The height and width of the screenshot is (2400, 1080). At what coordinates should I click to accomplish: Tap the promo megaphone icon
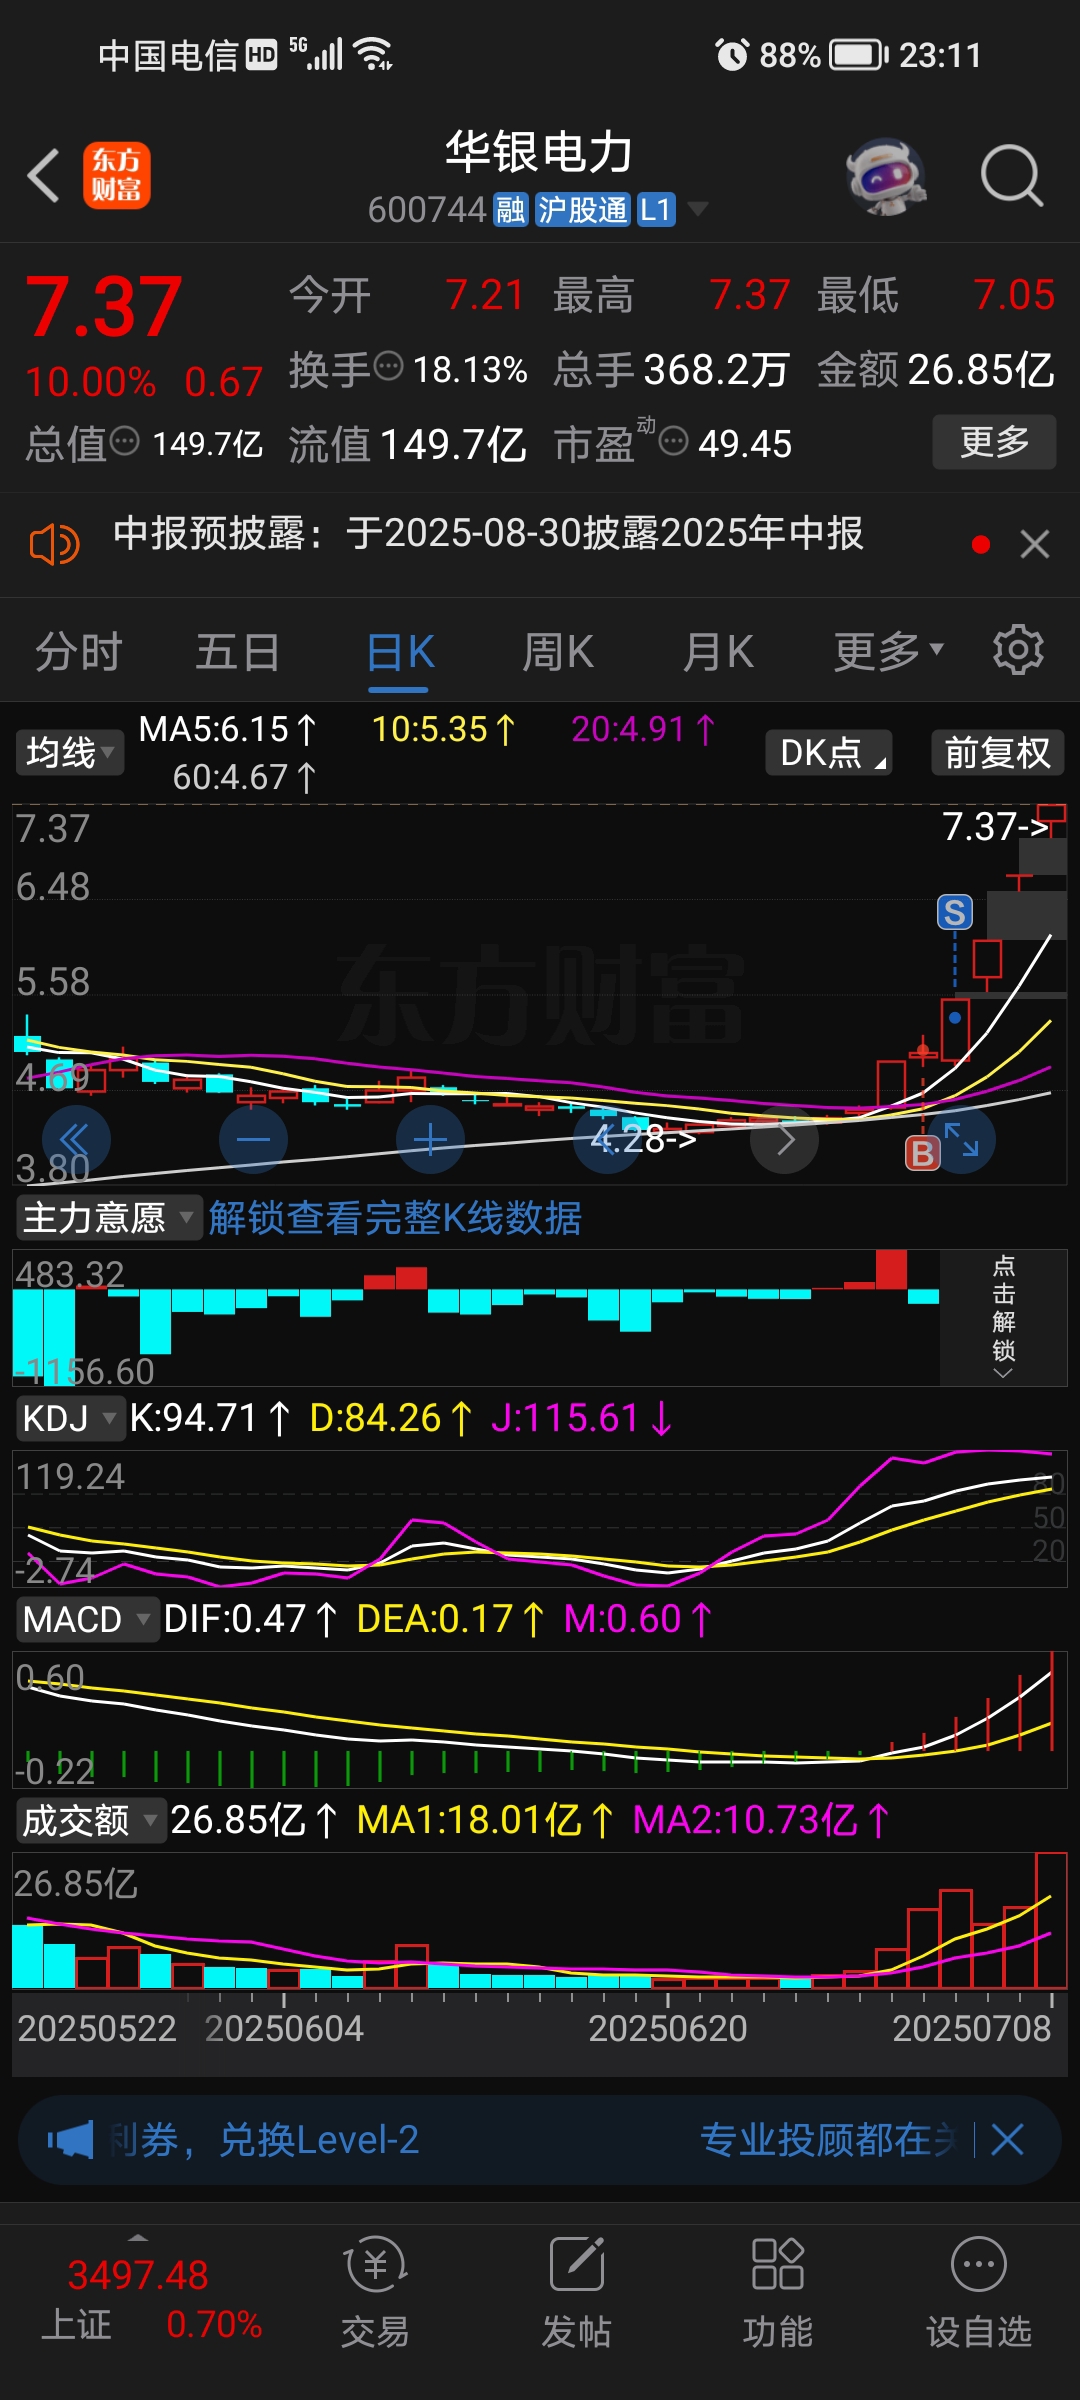coord(70,2140)
